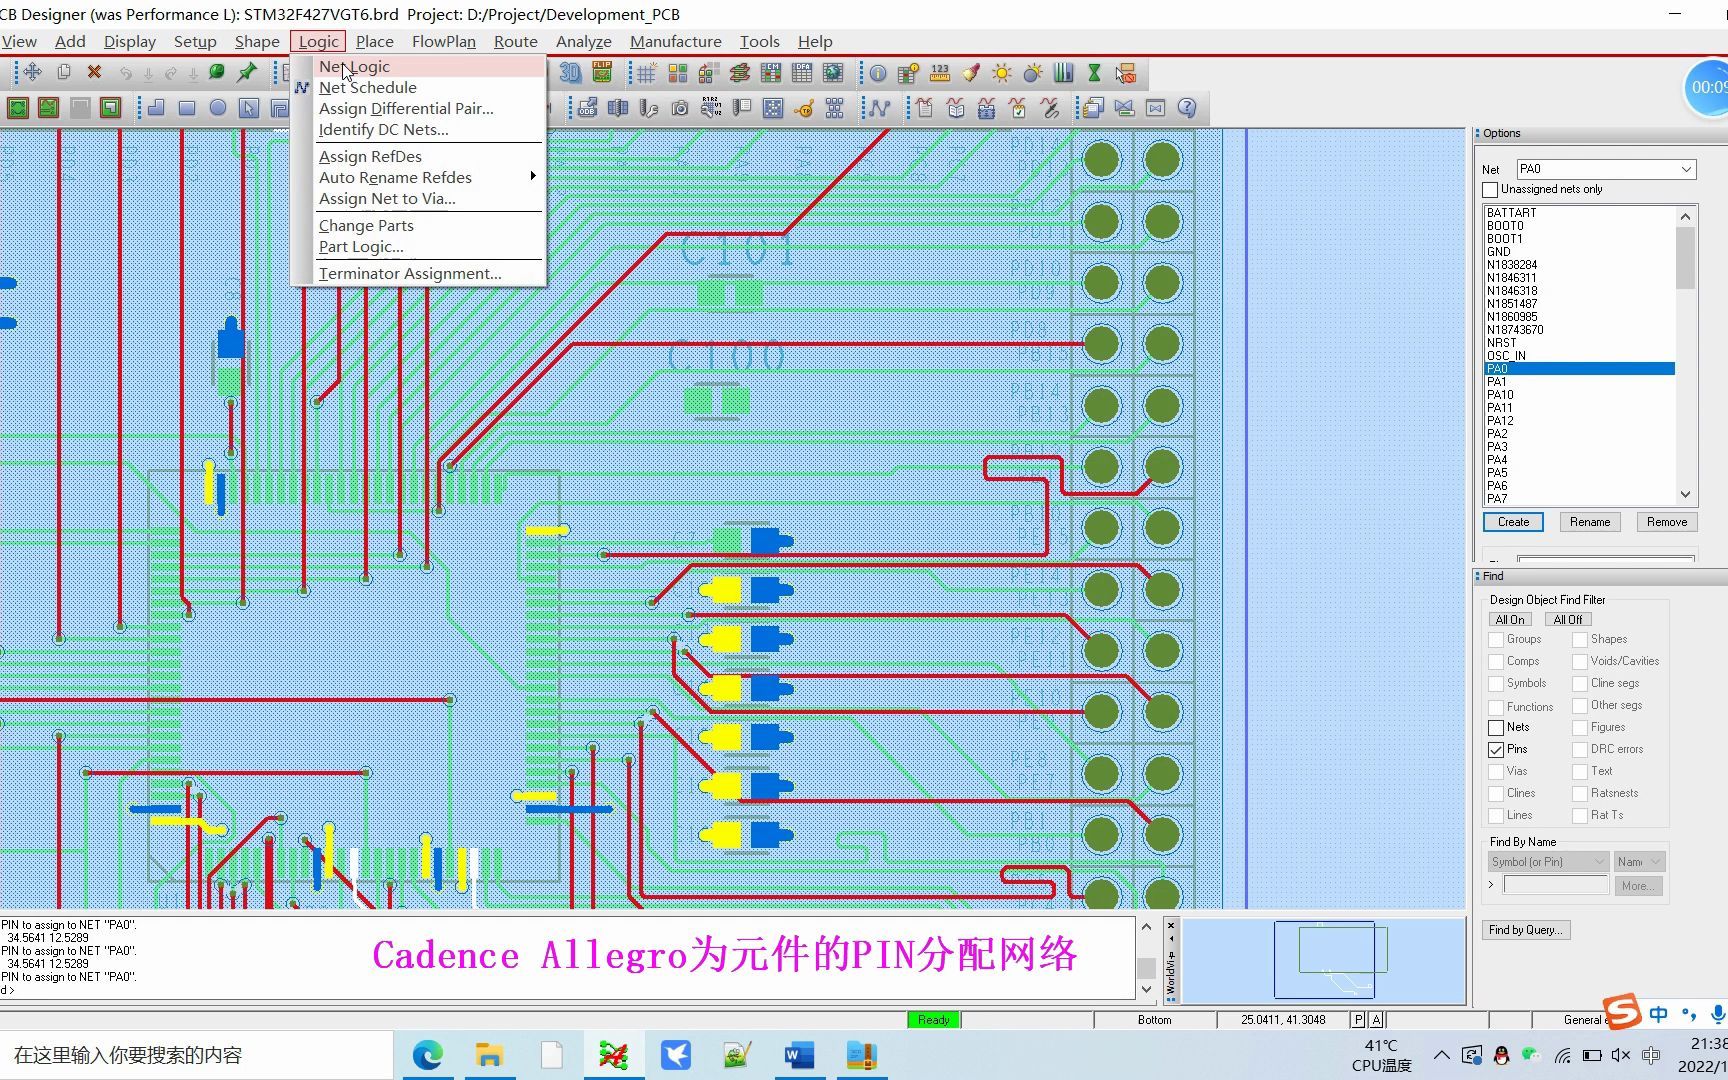Screen dimensions: 1728x1080
Task: Toggle the grid display icon
Action: tap(646, 73)
